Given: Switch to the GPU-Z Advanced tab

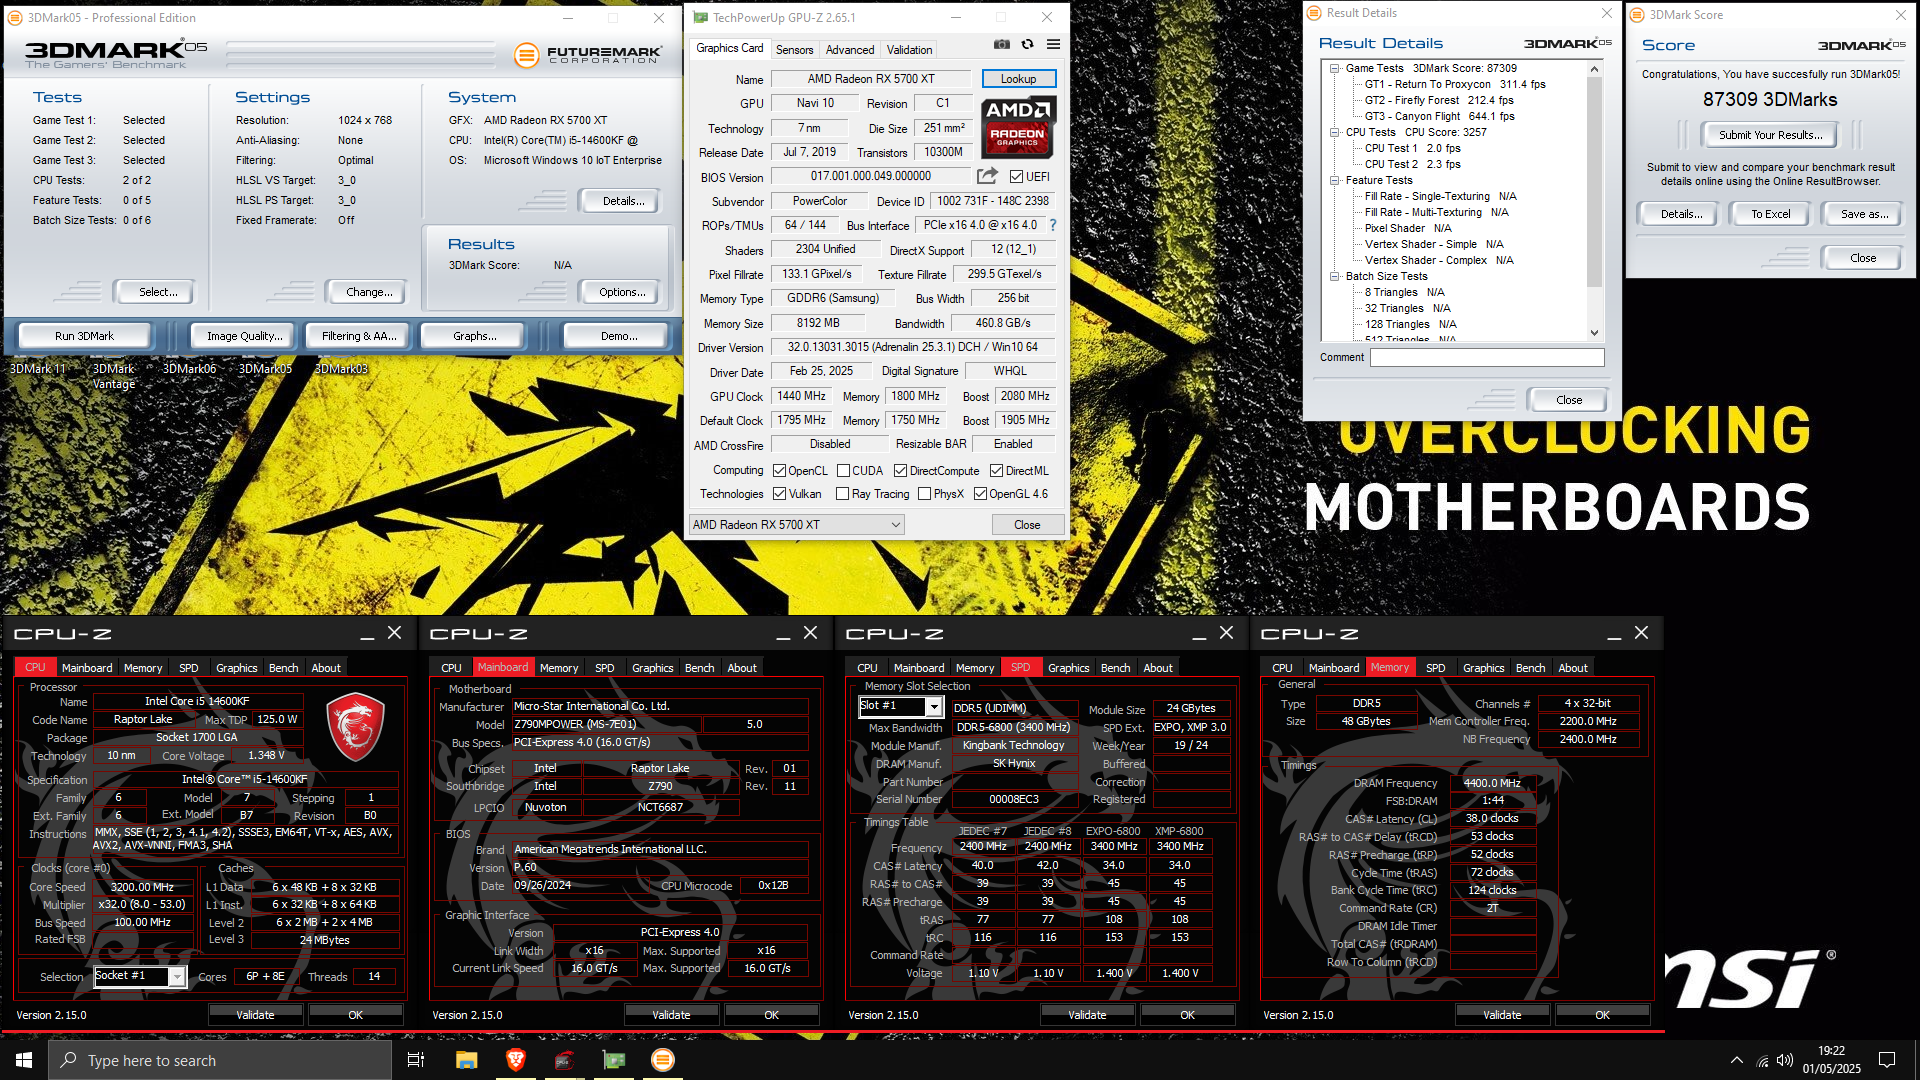Looking at the screenshot, I should [850, 50].
